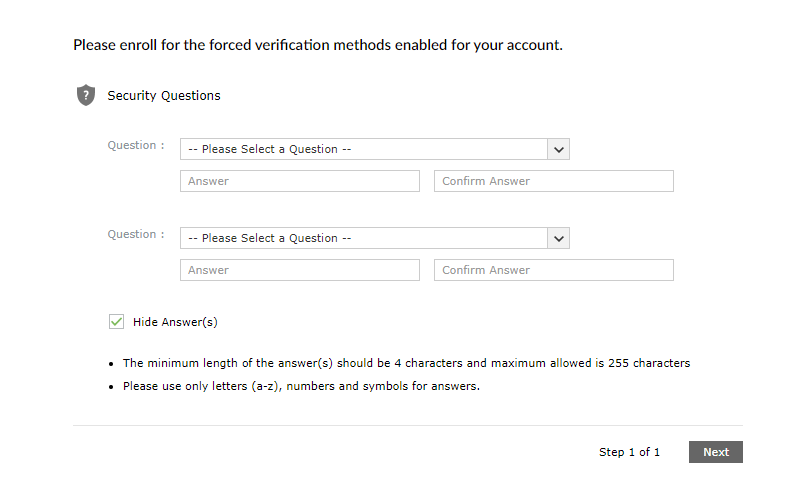Click the allowed characters note
The width and height of the screenshot is (812, 486).
[301, 386]
